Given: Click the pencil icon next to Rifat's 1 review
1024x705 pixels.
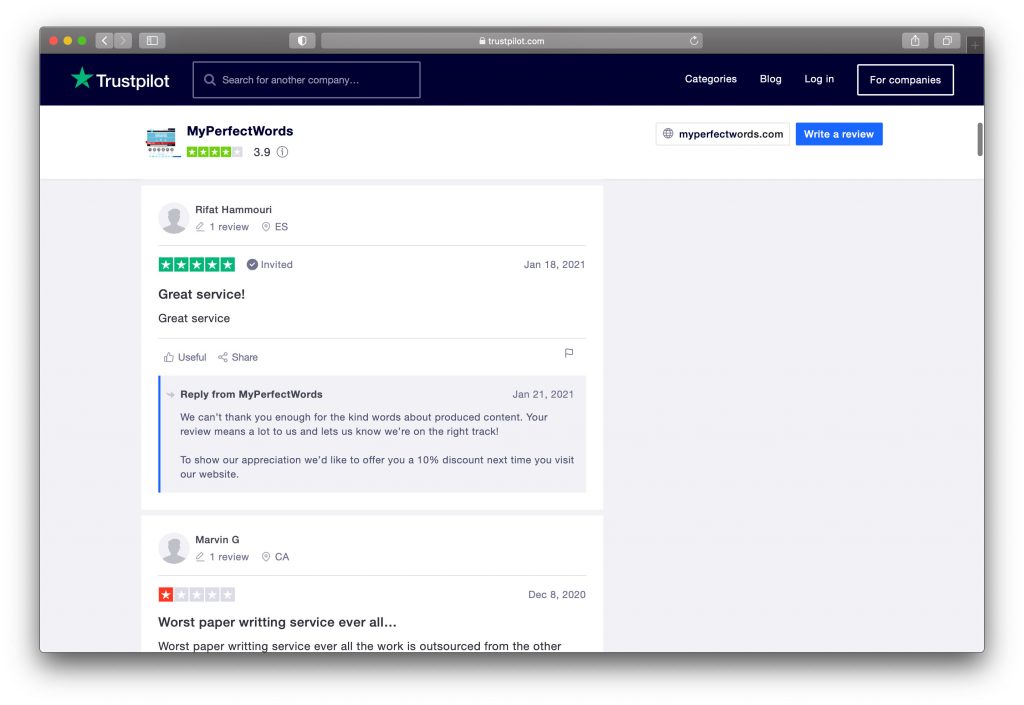Looking at the screenshot, I should (x=200, y=227).
